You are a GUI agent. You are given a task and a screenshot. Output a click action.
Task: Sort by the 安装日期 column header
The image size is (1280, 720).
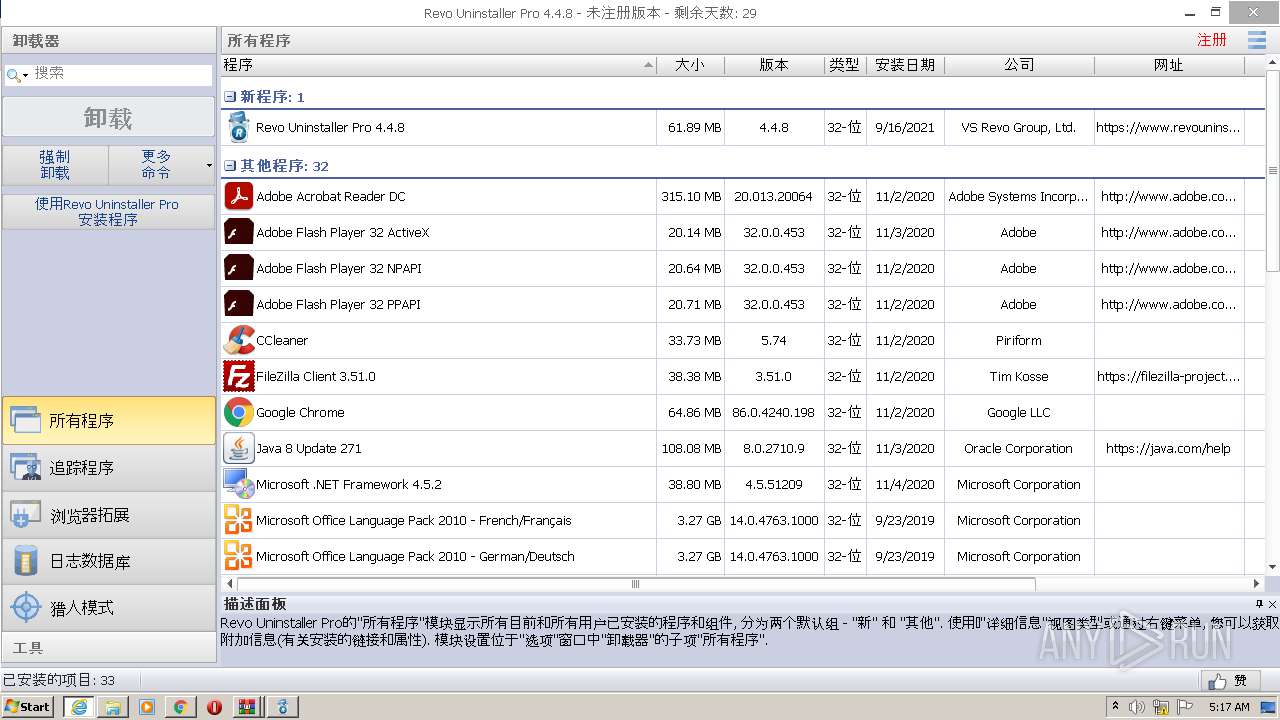click(905, 65)
